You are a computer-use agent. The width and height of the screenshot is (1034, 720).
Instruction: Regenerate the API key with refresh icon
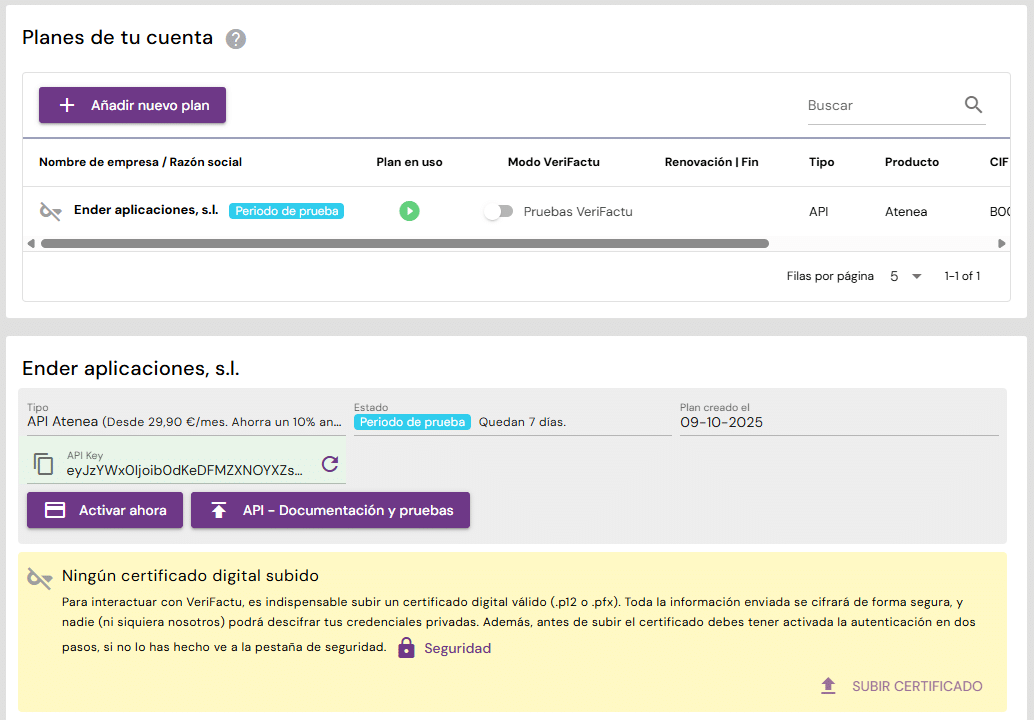click(330, 464)
